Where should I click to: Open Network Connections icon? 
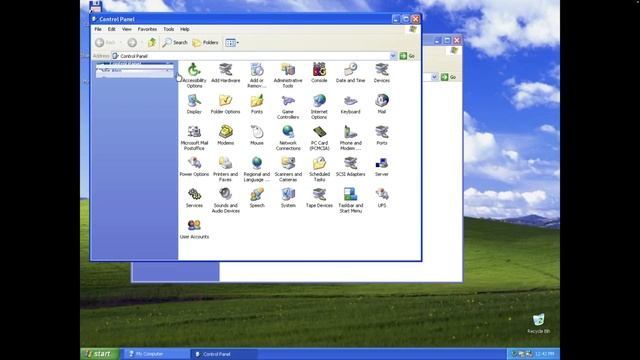(288, 138)
